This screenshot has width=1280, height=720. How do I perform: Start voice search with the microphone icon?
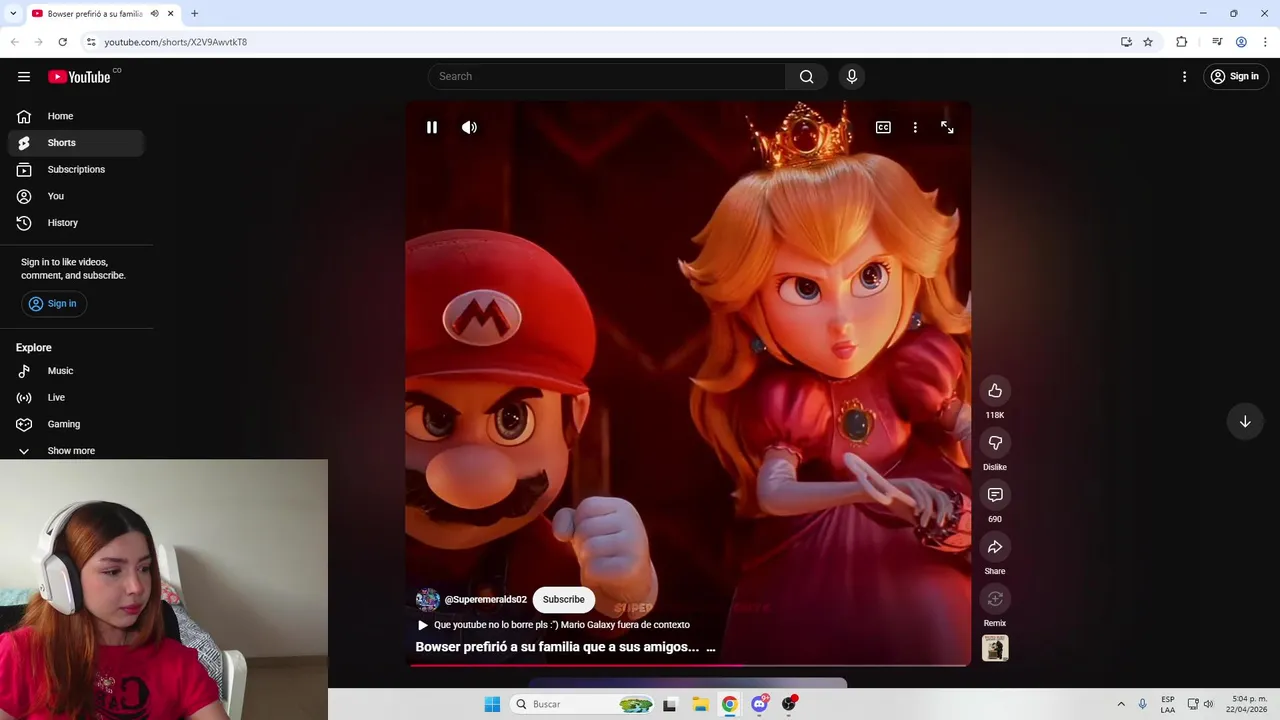pos(852,77)
